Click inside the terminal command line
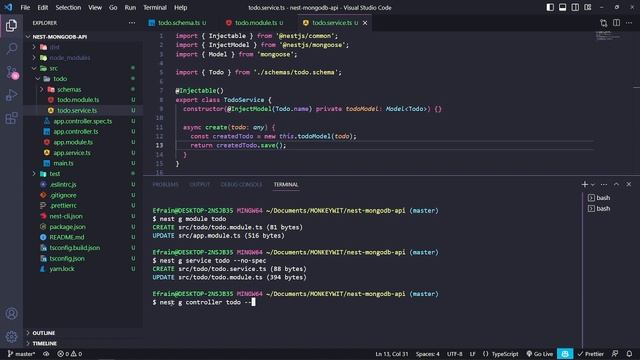The width and height of the screenshot is (640, 360). 203,302
